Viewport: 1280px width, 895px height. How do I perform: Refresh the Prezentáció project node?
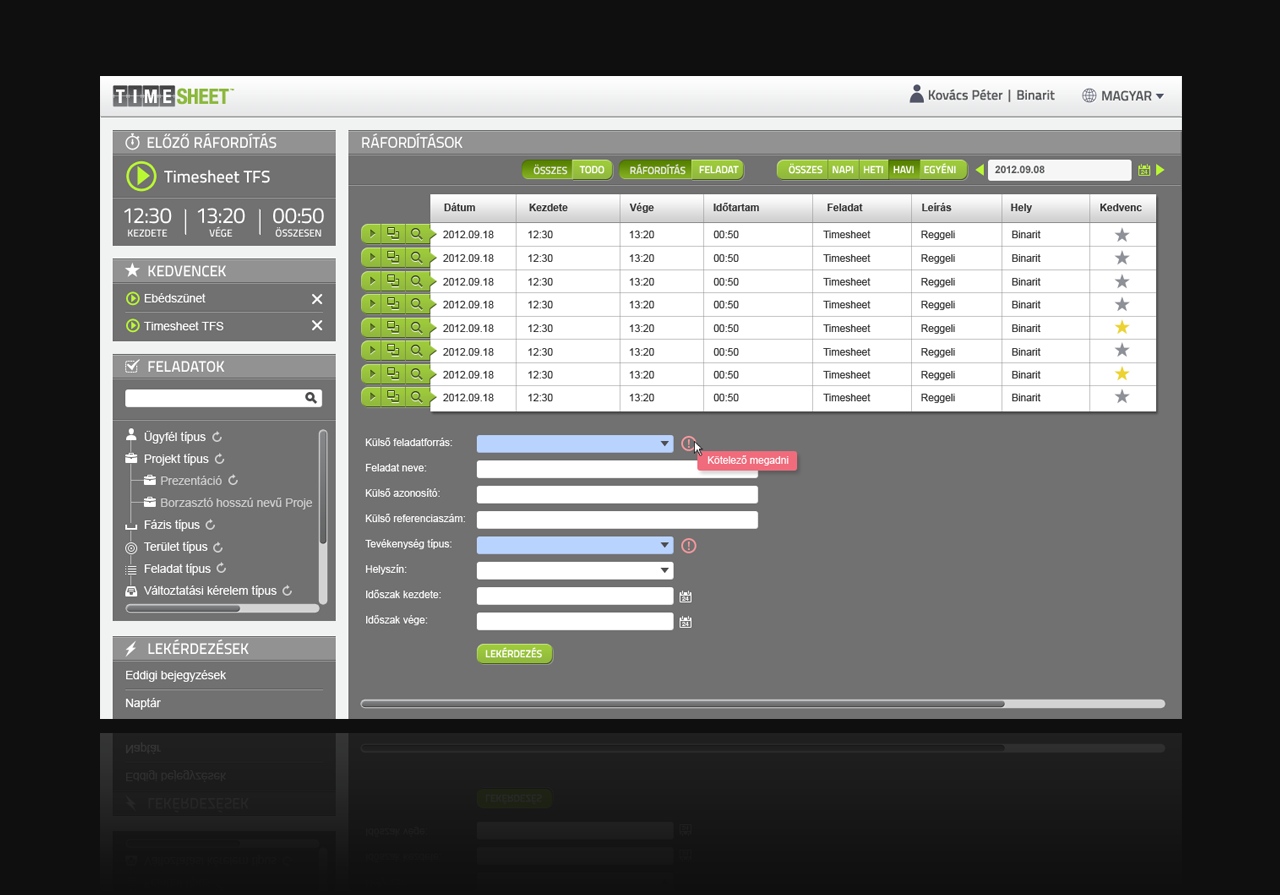233,481
